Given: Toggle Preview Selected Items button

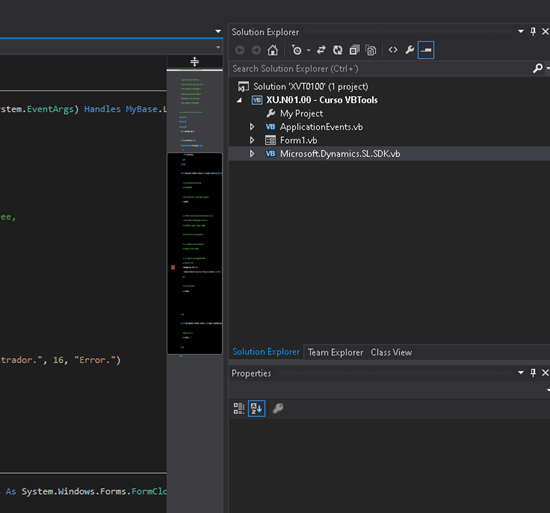Looking at the screenshot, I should [426, 50].
